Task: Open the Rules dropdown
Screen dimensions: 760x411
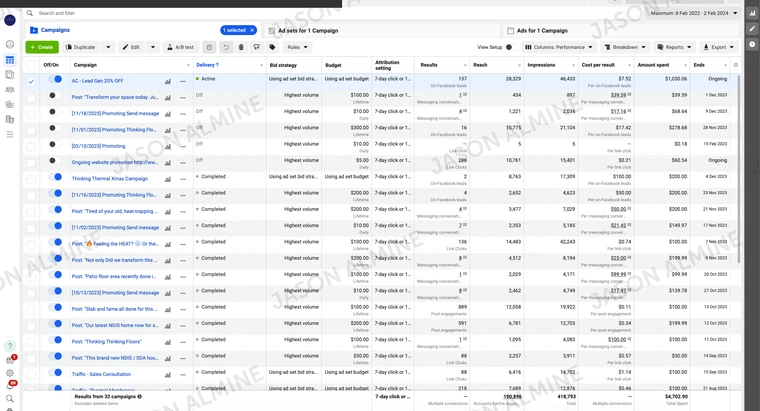Action: [x=297, y=47]
